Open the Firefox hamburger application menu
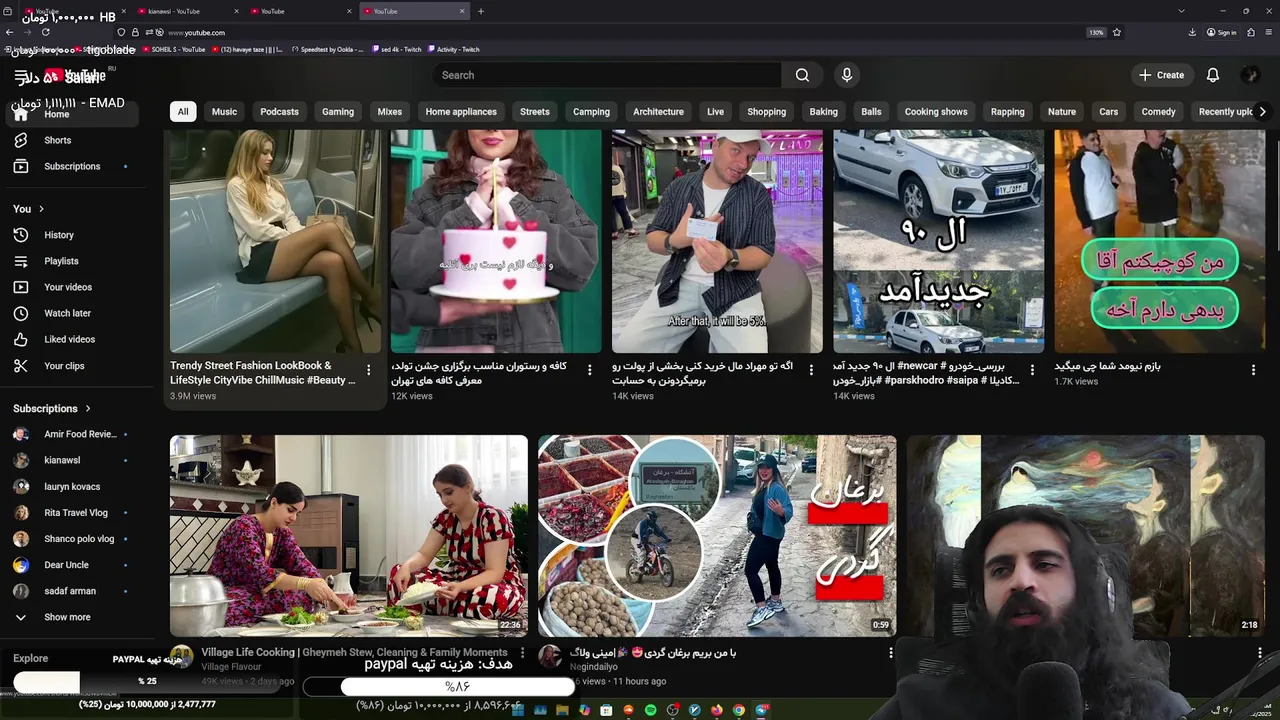The height and width of the screenshot is (720, 1280). (1269, 32)
